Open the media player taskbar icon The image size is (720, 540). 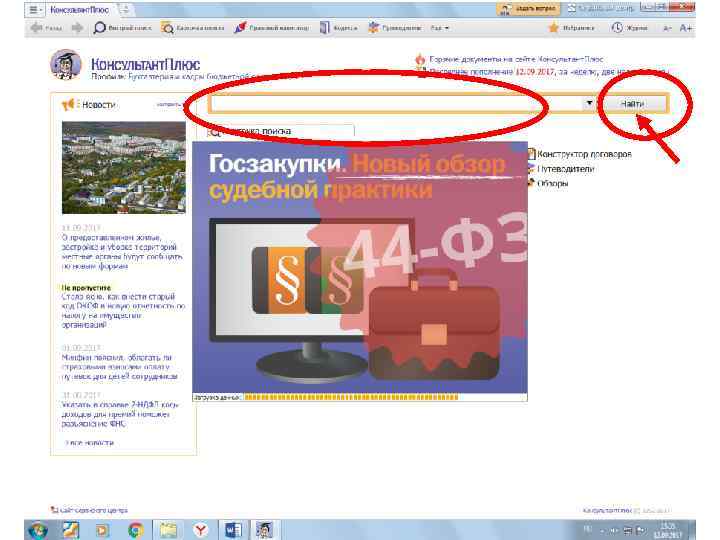tap(102, 530)
